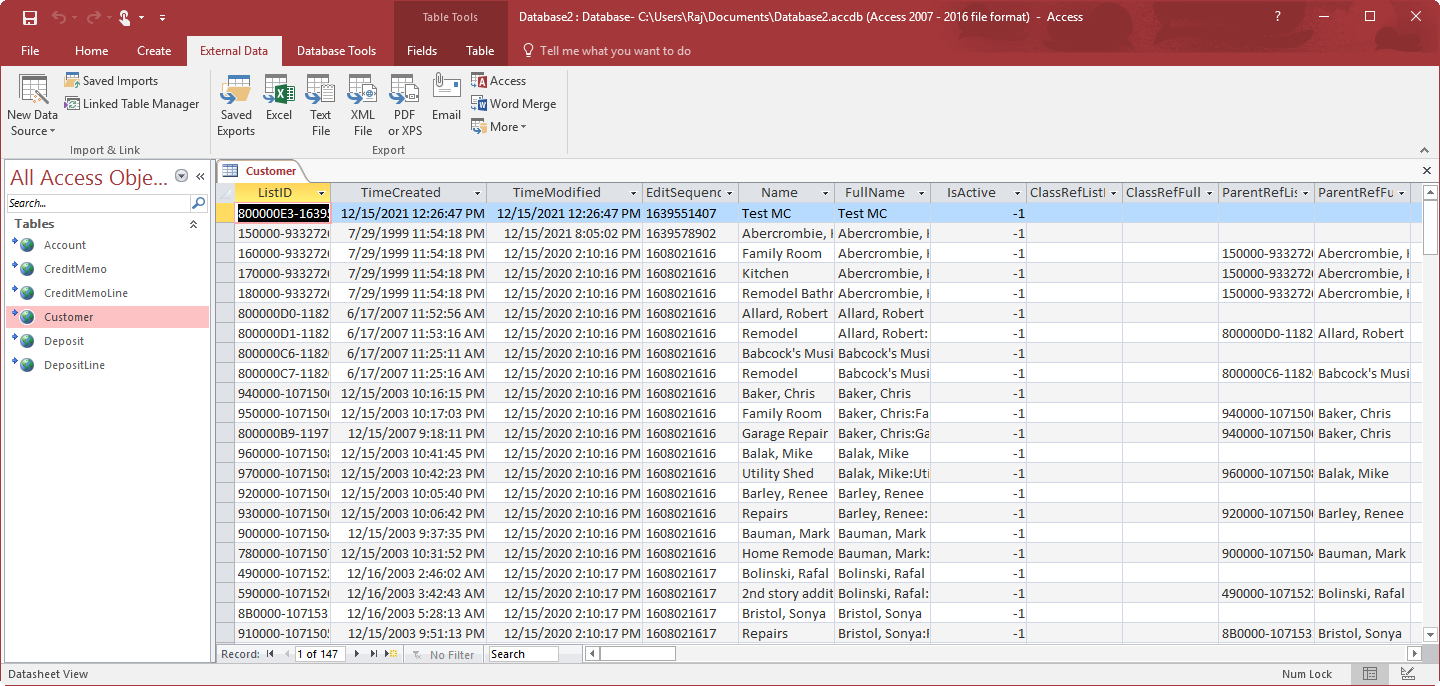Undo the last action in the quick access toolbar
The image size is (1440, 686).
pyautogui.click(x=59, y=17)
